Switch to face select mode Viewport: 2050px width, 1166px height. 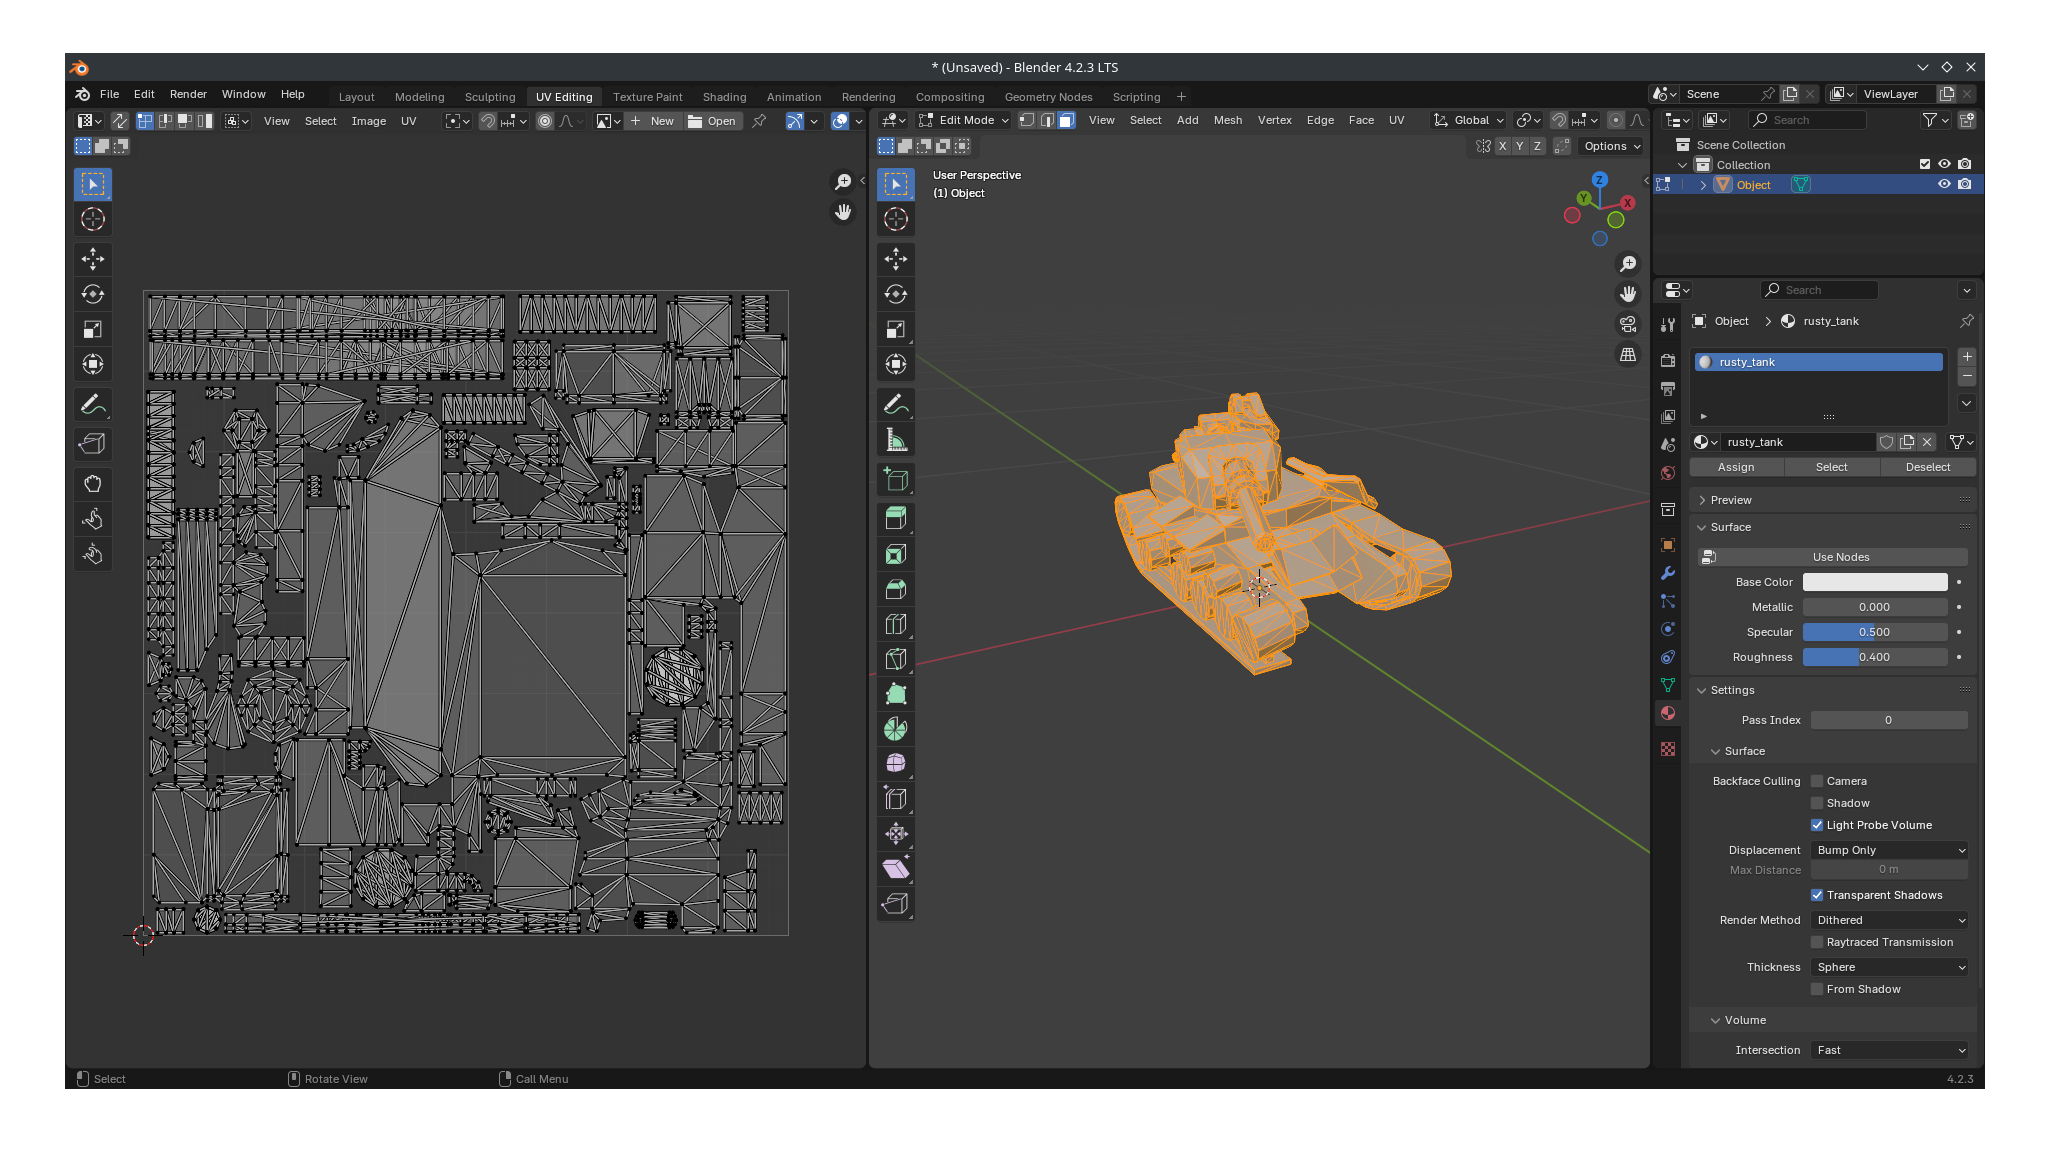coord(1067,120)
